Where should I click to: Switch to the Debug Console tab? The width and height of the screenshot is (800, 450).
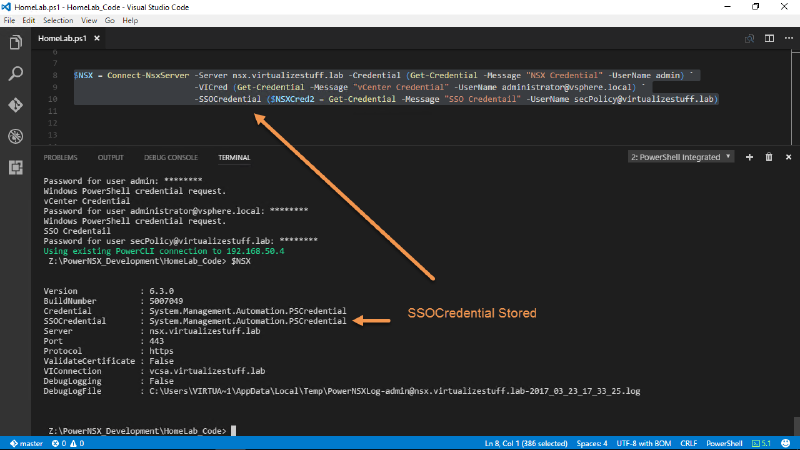click(x=171, y=158)
